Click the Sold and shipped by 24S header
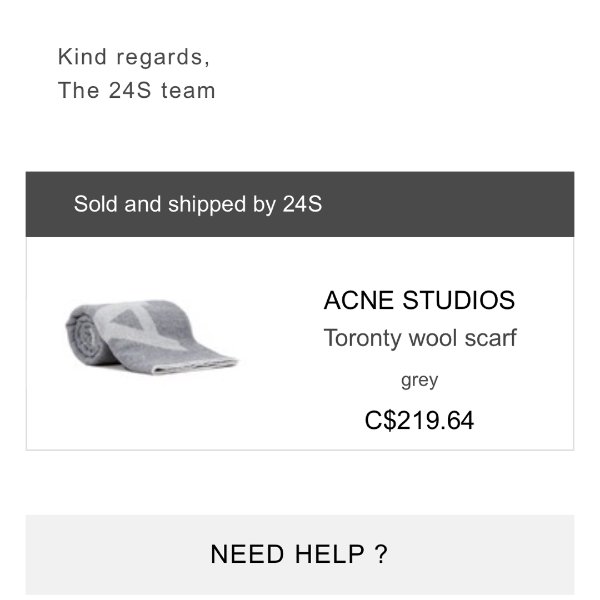Image resolution: width=600 pixels, height=600 pixels. pos(198,205)
